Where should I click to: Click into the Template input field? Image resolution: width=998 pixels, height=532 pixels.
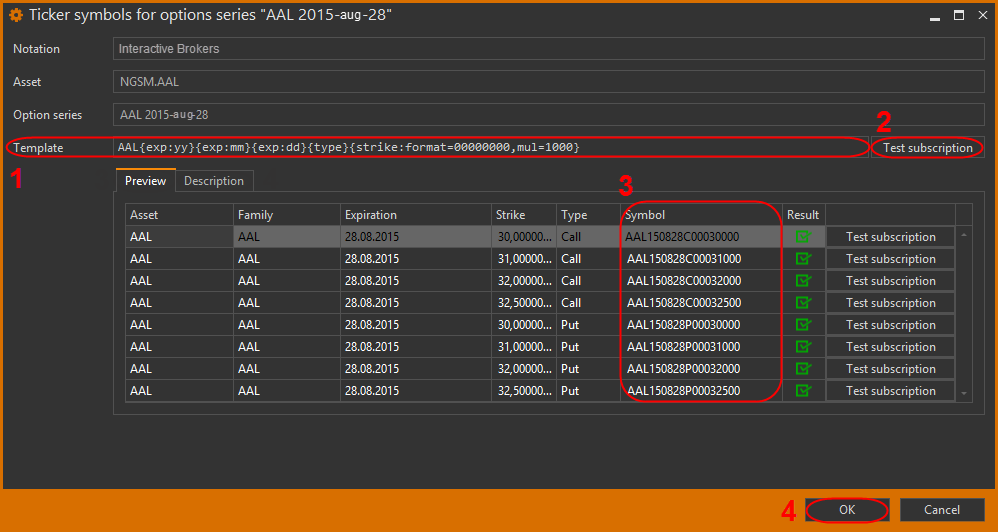tap(490, 147)
